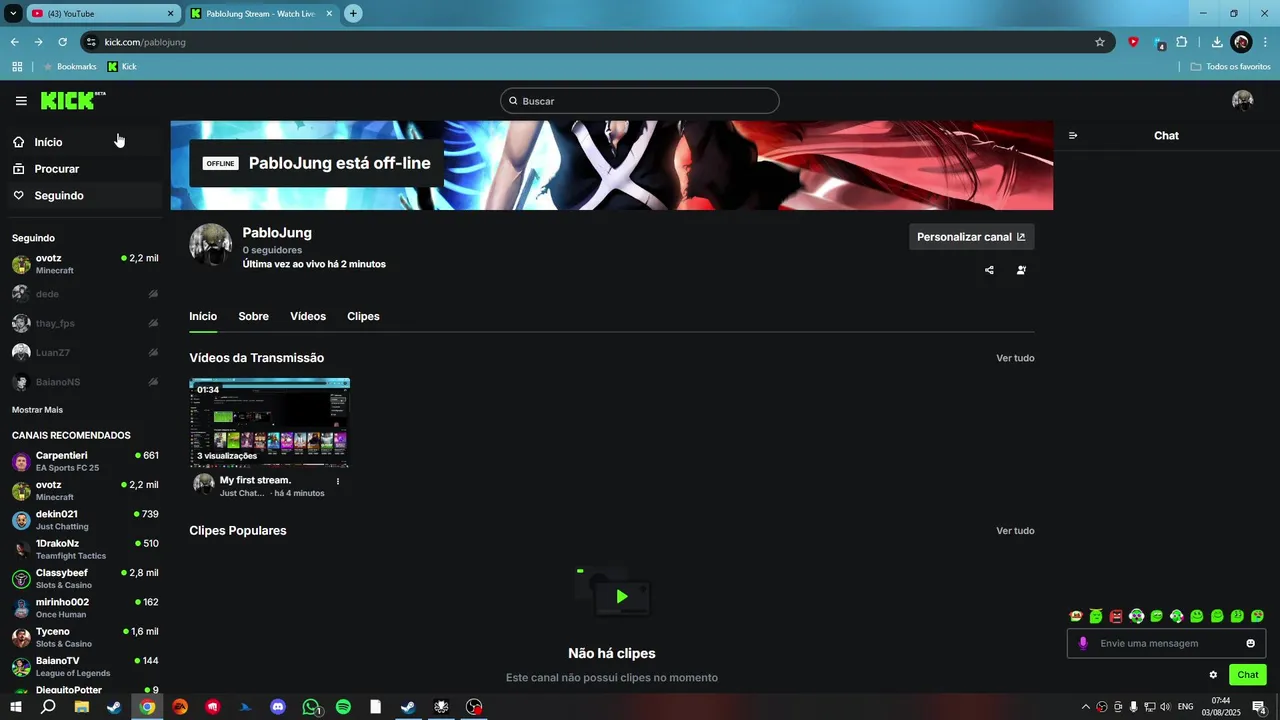Open the followed channel LuanZ7
Image resolution: width=1280 pixels, height=720 pixels.
point(86,353)
